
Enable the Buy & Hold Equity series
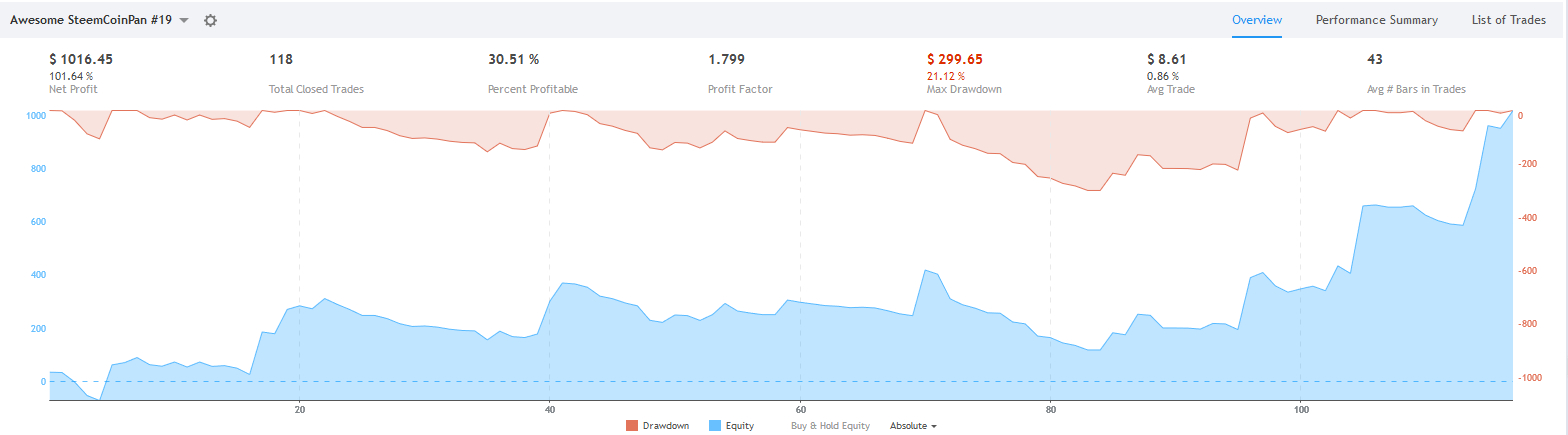826,426
